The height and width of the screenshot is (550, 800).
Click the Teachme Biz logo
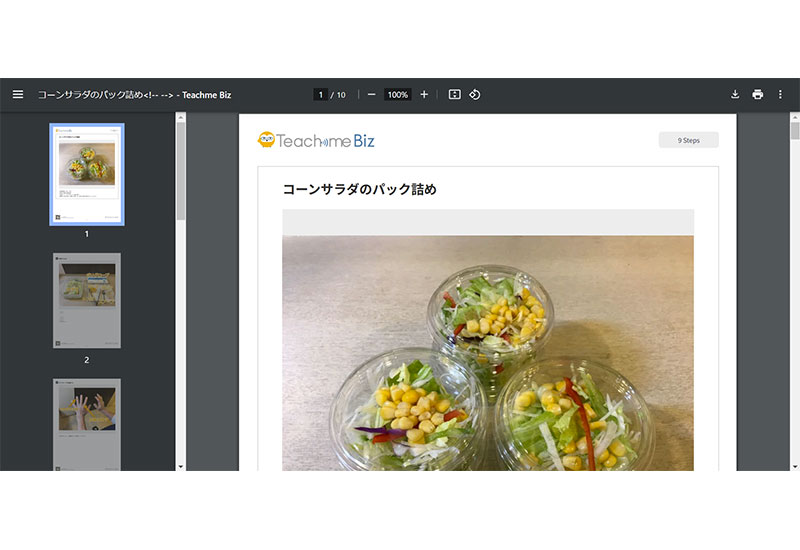pyautogui.click(x=316, y=141)
